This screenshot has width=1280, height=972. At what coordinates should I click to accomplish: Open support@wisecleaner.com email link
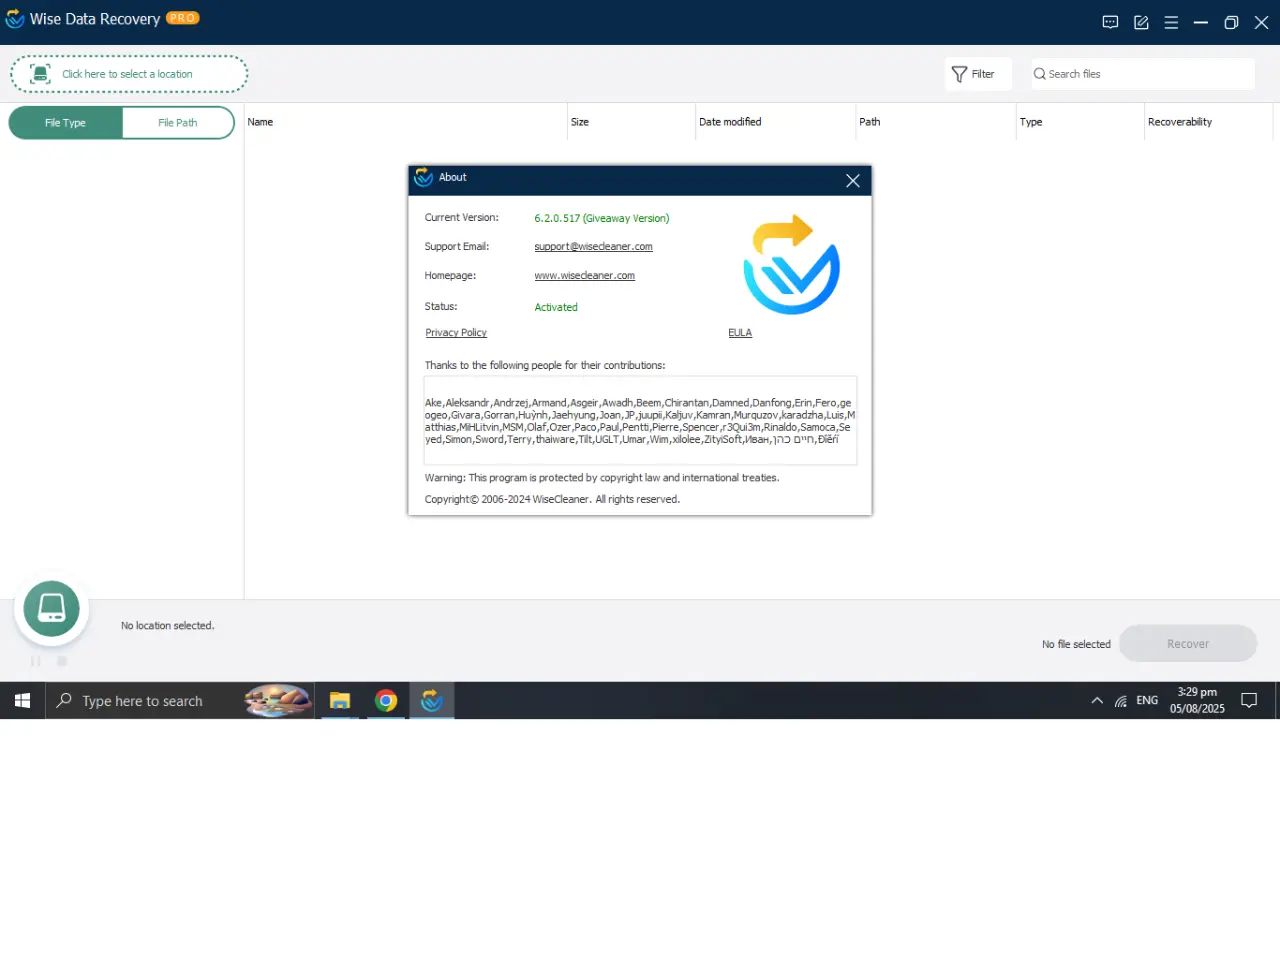(593, 247)
